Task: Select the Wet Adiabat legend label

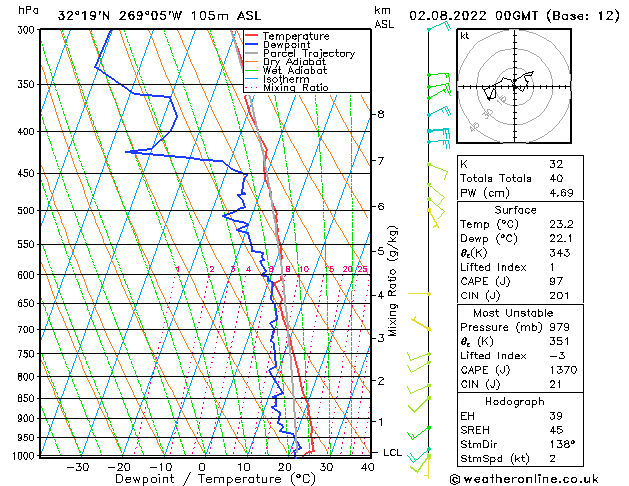Action: point(295,71)
